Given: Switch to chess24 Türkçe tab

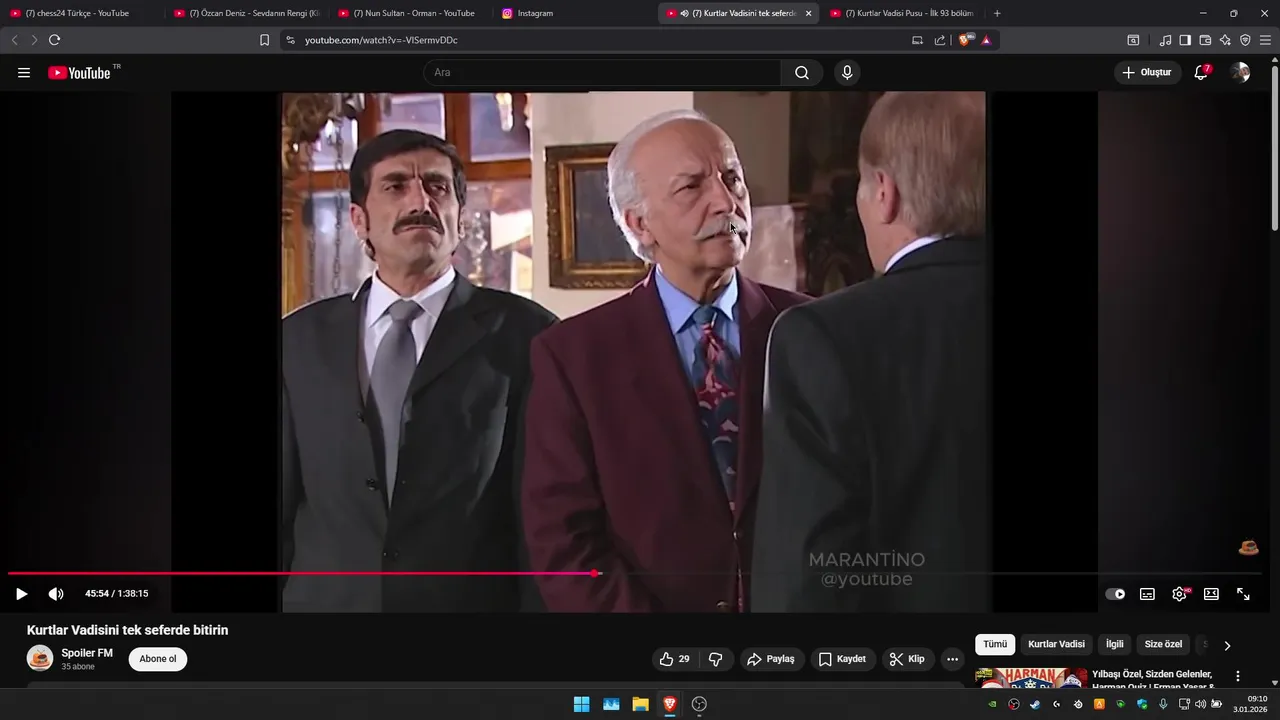Looking at the screenshot, I should point(77,13).
